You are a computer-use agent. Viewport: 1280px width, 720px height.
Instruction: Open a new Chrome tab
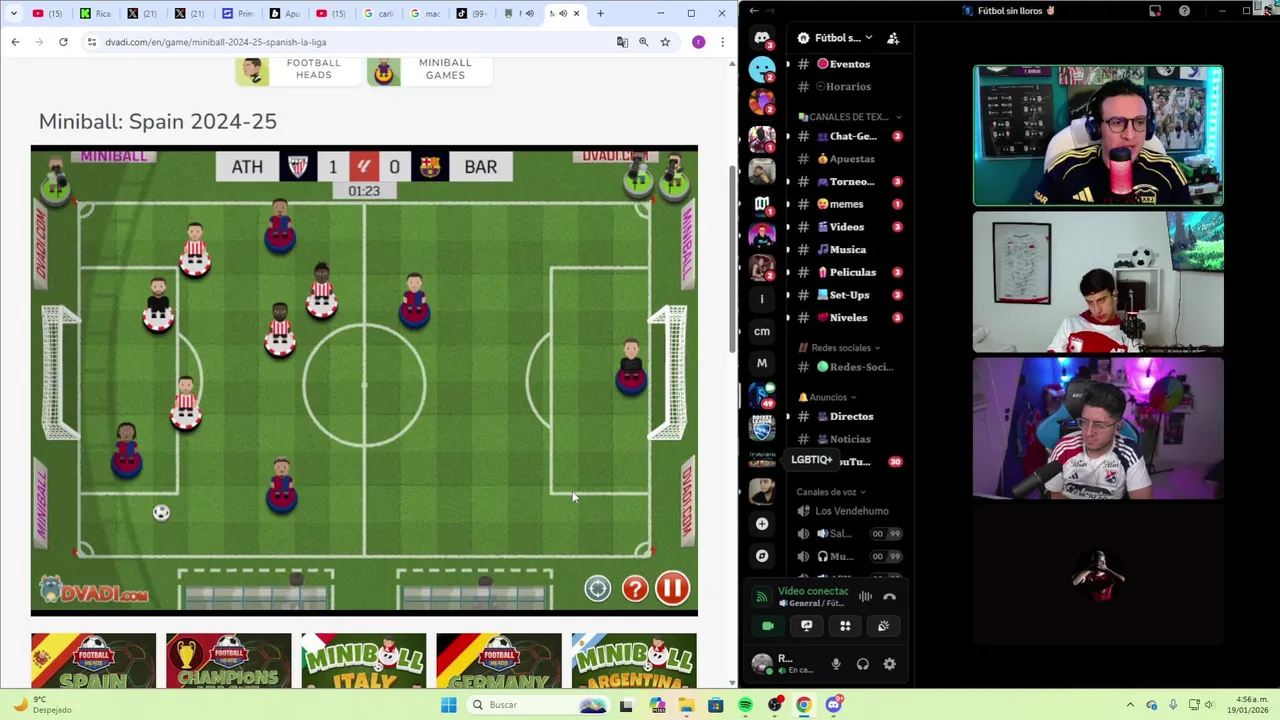(600, 13)
